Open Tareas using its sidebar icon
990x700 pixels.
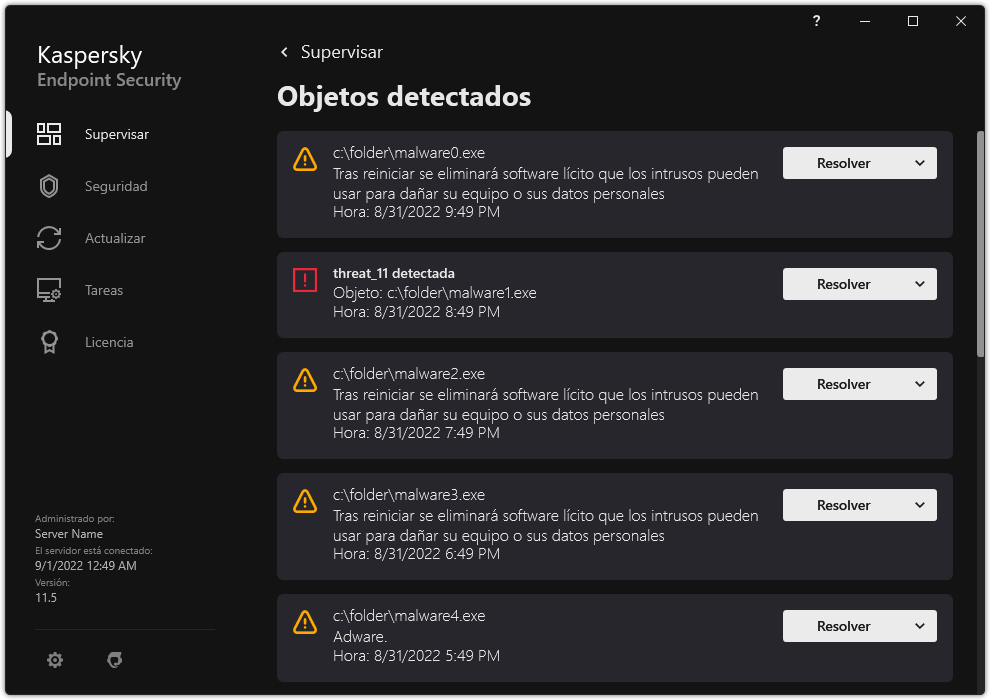[x=48, y=289]
